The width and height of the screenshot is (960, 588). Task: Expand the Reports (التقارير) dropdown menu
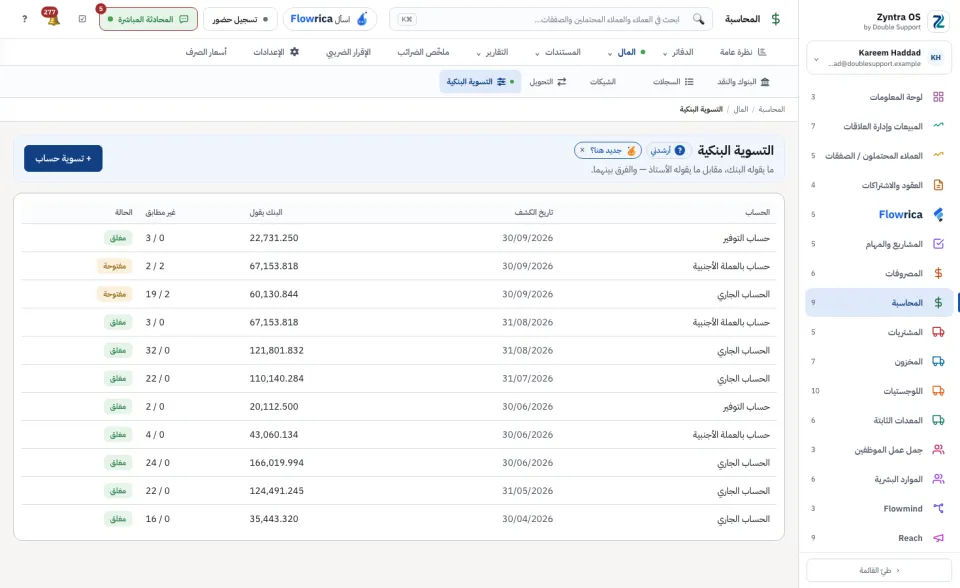point(492,52)
